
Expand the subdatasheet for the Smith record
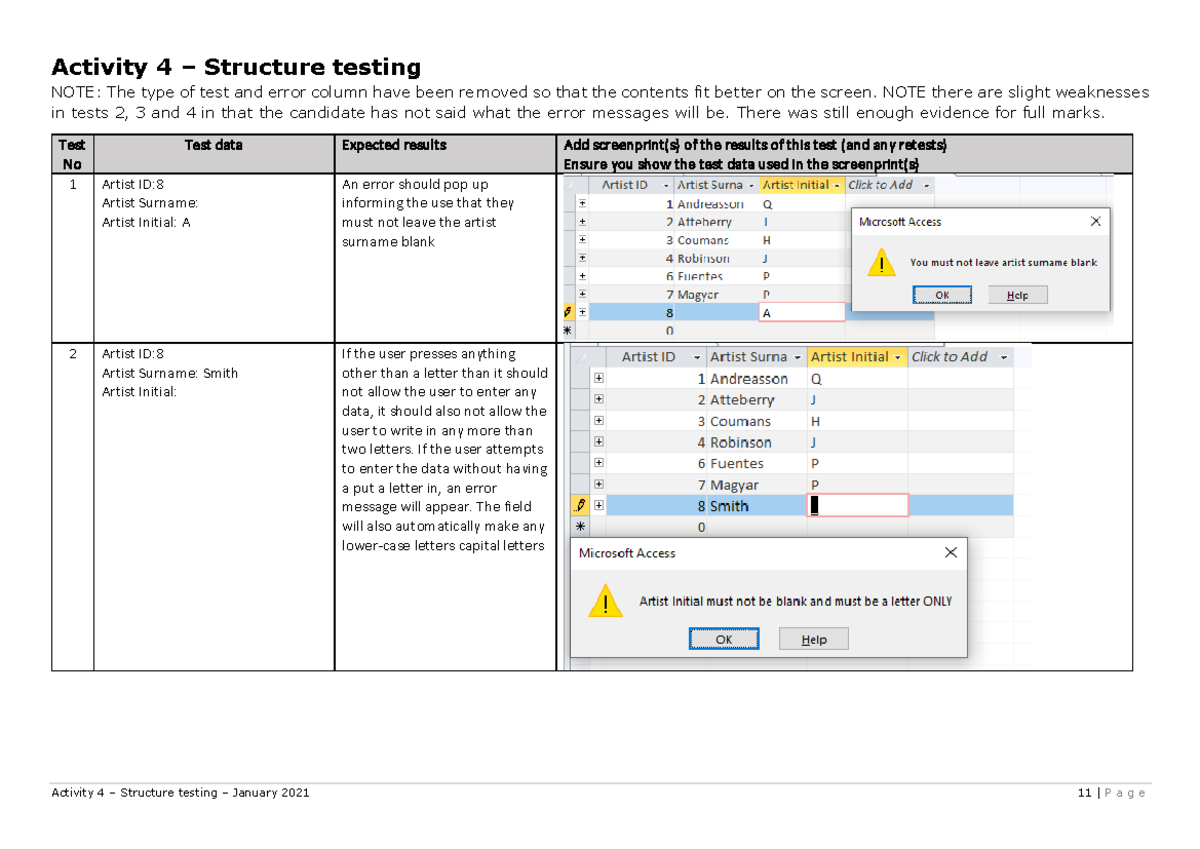(x=598, y=505)
